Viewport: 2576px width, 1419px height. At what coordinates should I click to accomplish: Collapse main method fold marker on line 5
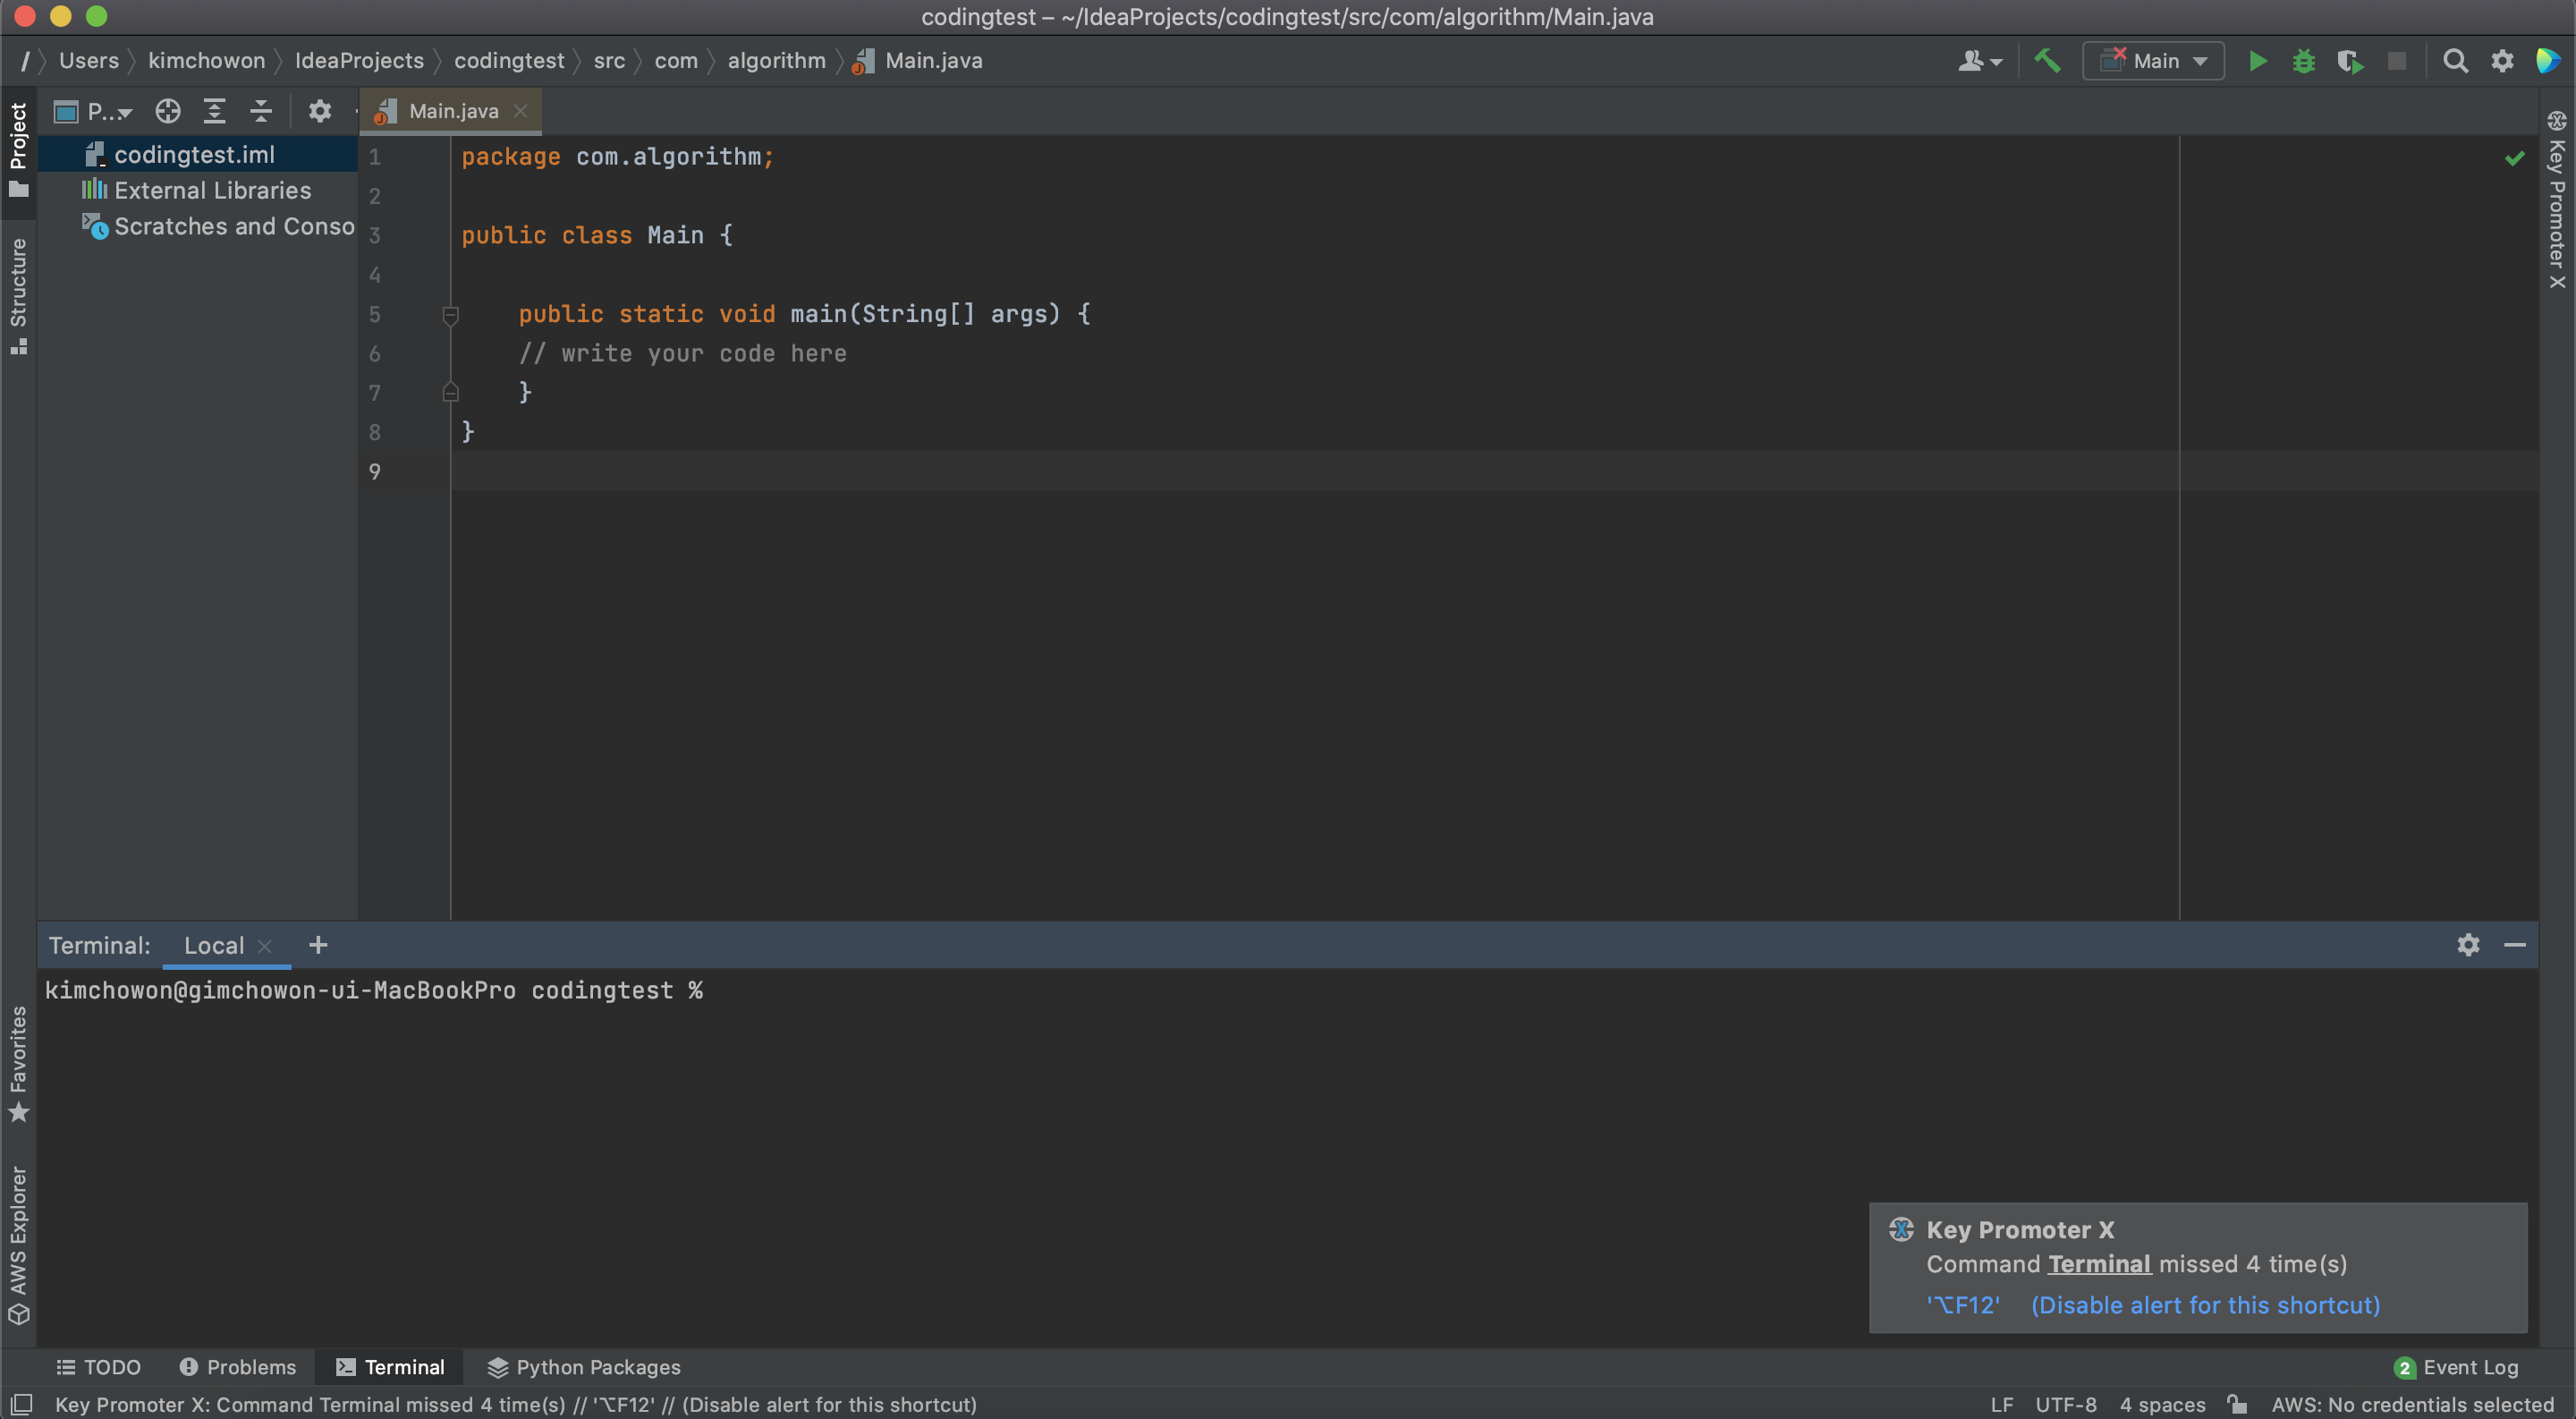451,315
